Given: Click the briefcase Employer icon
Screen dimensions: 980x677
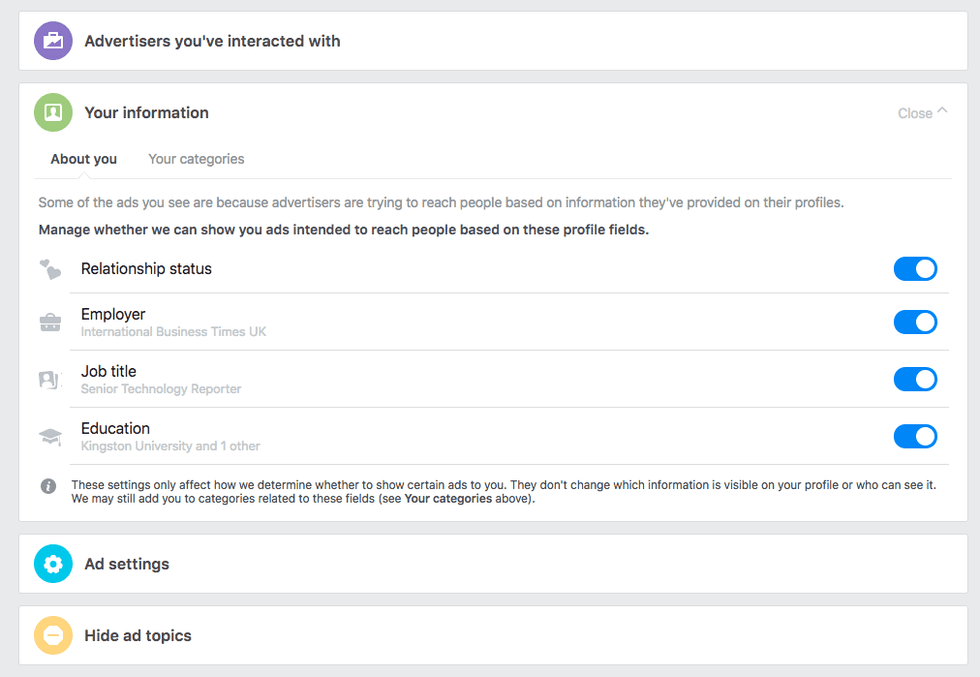Looking at the screenshot, I should coord(50,322).
